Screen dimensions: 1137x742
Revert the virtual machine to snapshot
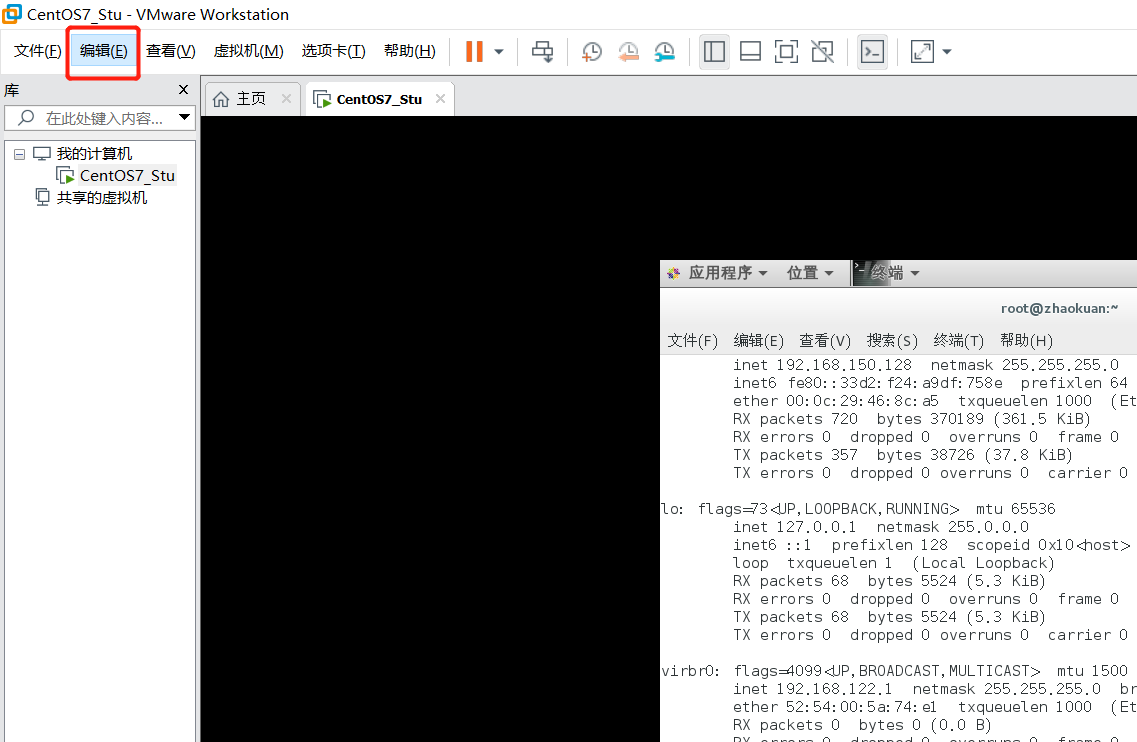coord(628,51)
